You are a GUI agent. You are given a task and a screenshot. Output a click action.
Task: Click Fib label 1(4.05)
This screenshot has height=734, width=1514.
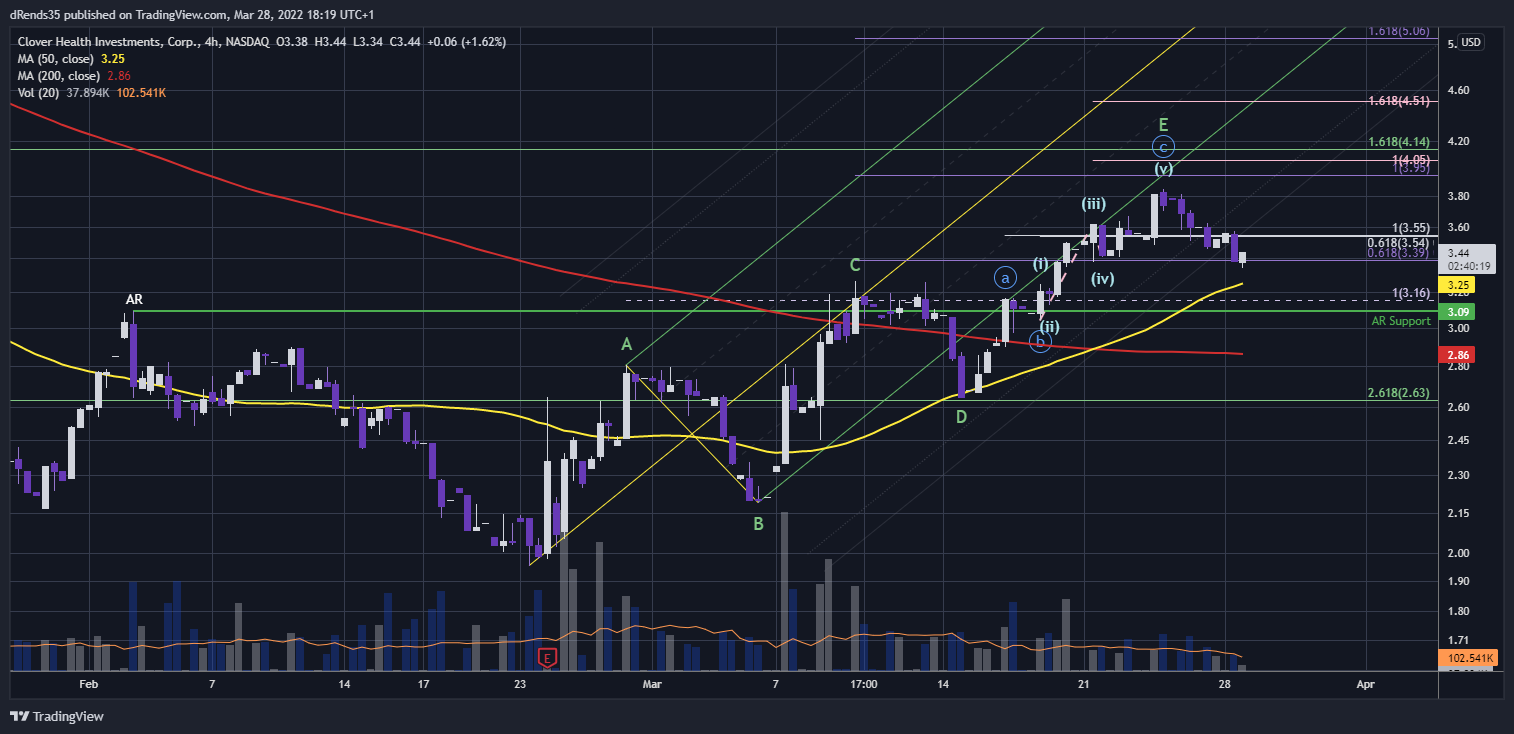(x=1411, y=159)
